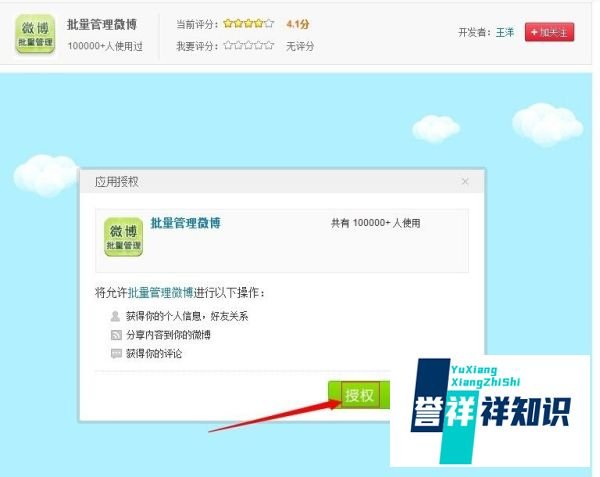Click the 批量管理微博 header title
Screen dimensions: 600x477
click(102, 24)
